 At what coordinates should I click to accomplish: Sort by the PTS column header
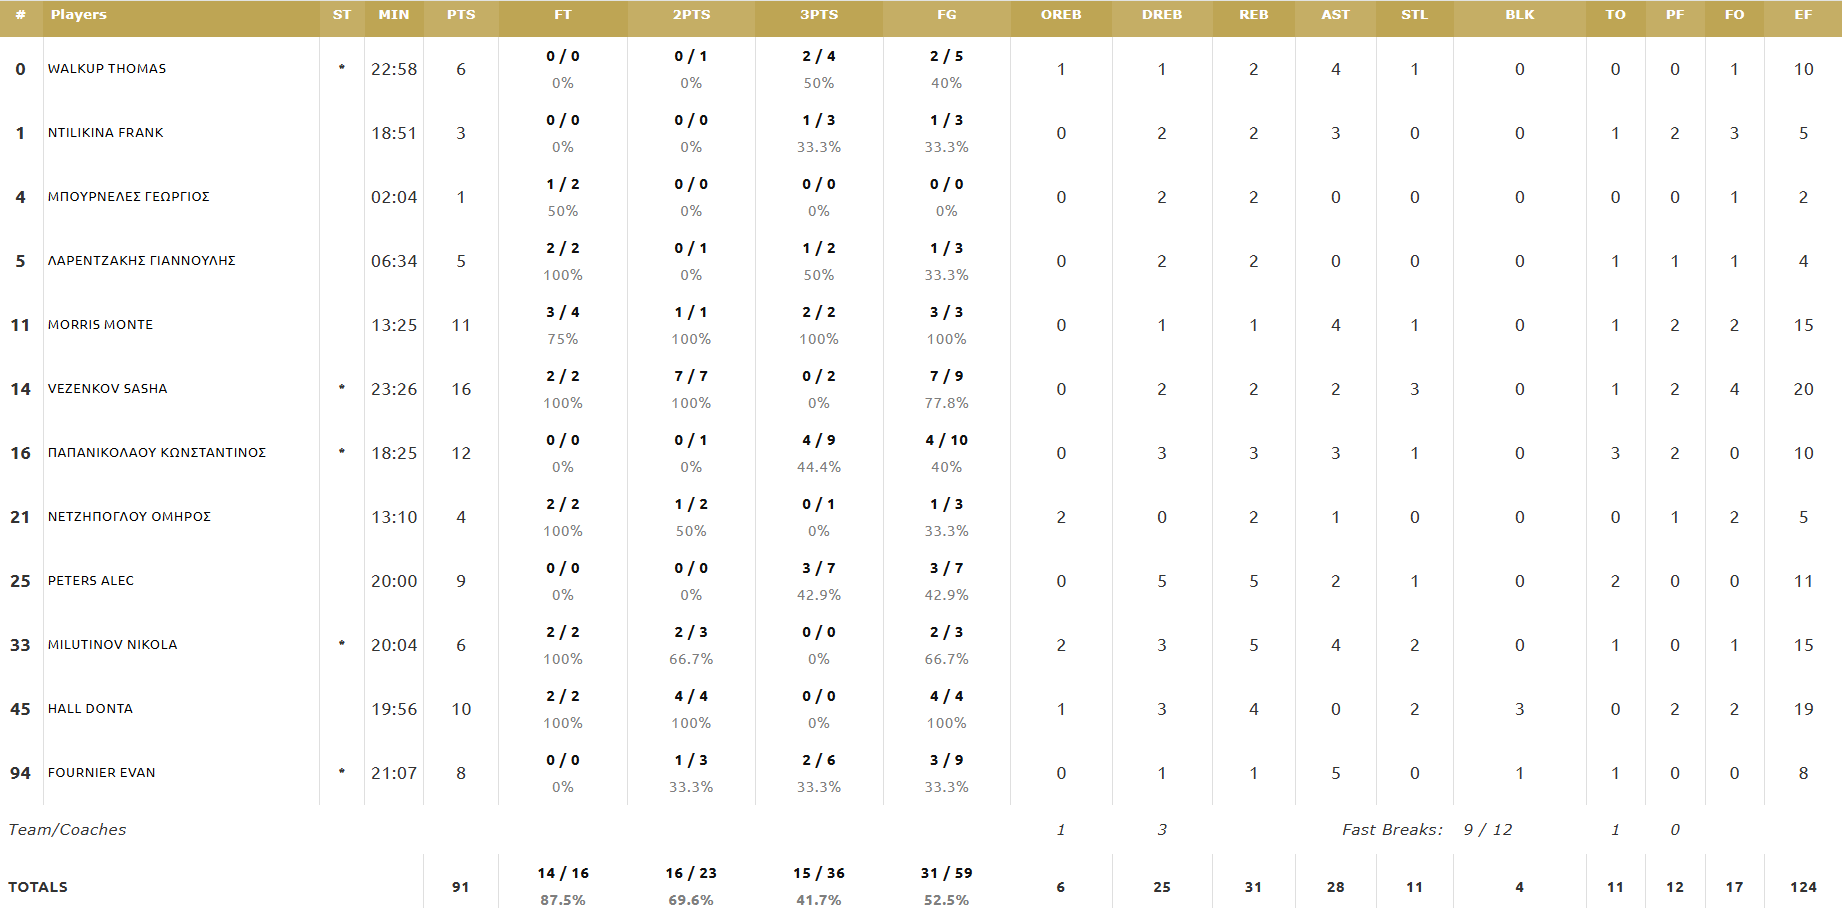[x=461, y=15]
